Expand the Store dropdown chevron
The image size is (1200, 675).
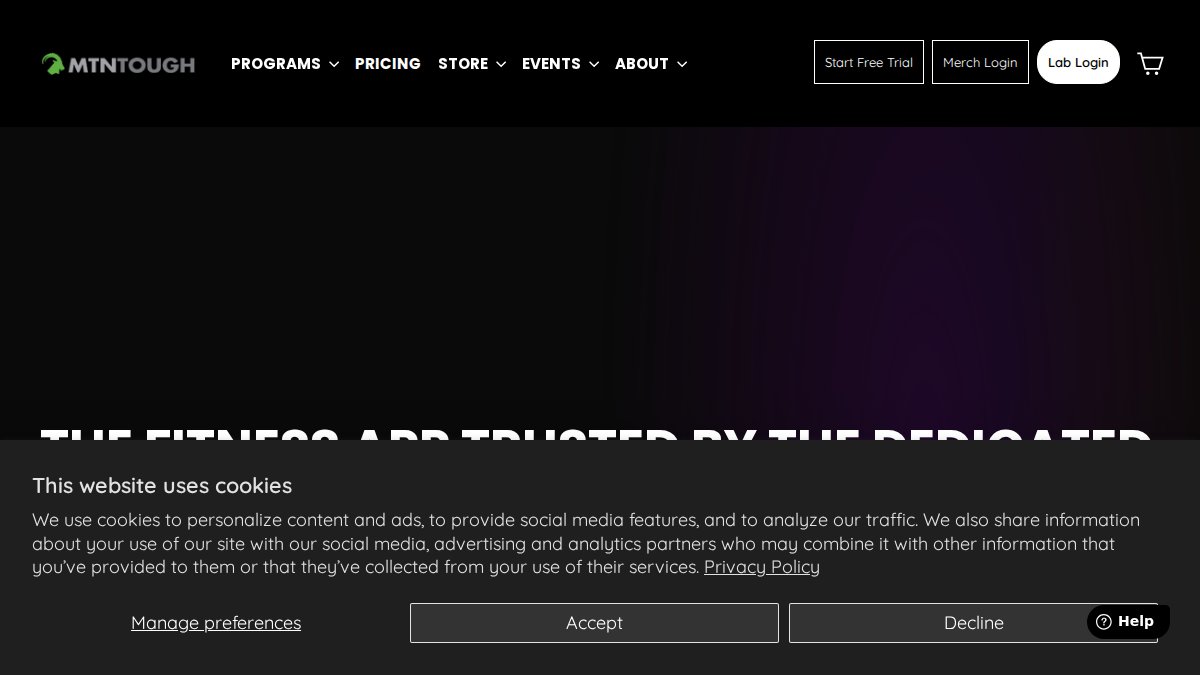[501, 64]
